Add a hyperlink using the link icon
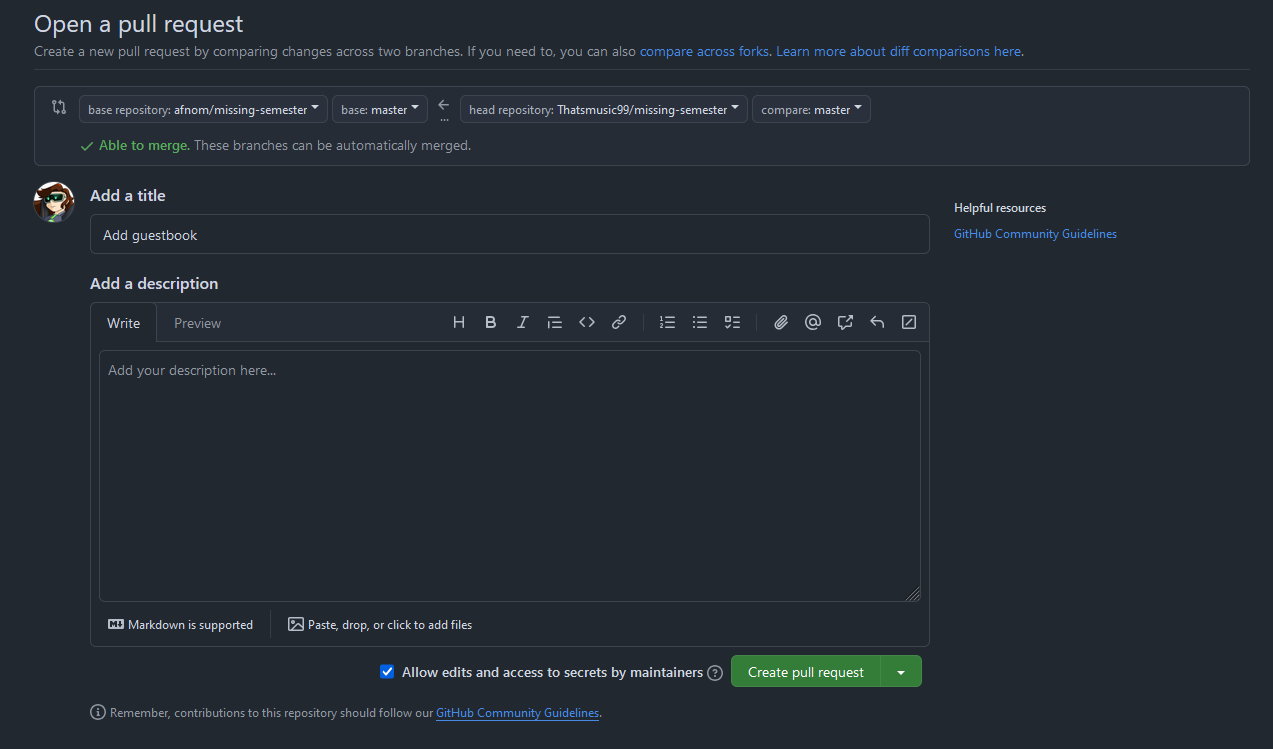This screenshot has height=749, width=1273. 618,321
